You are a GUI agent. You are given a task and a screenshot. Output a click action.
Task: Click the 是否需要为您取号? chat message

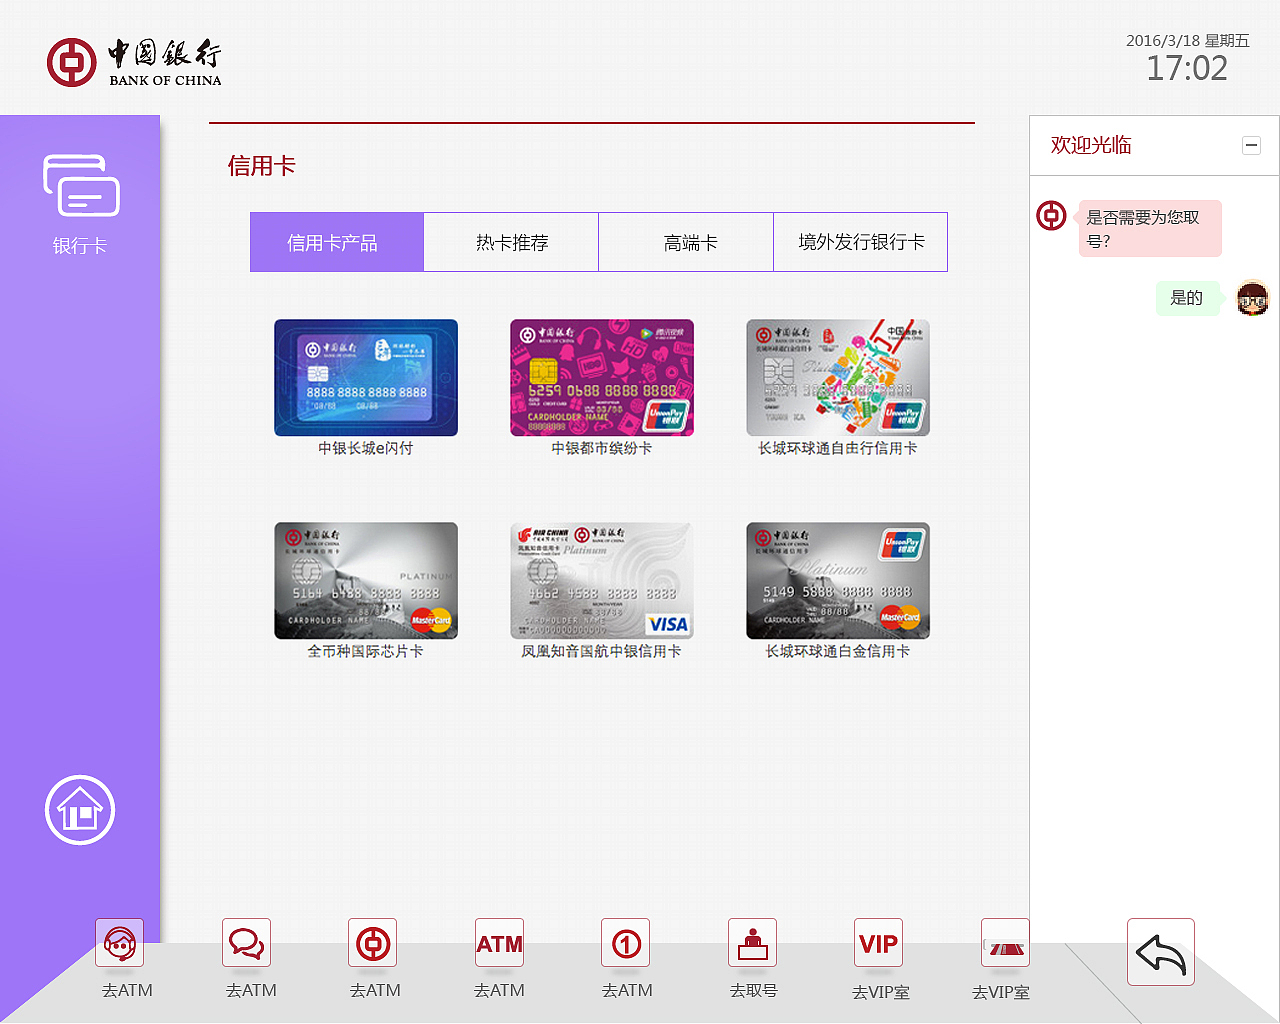pos(1150,229)
